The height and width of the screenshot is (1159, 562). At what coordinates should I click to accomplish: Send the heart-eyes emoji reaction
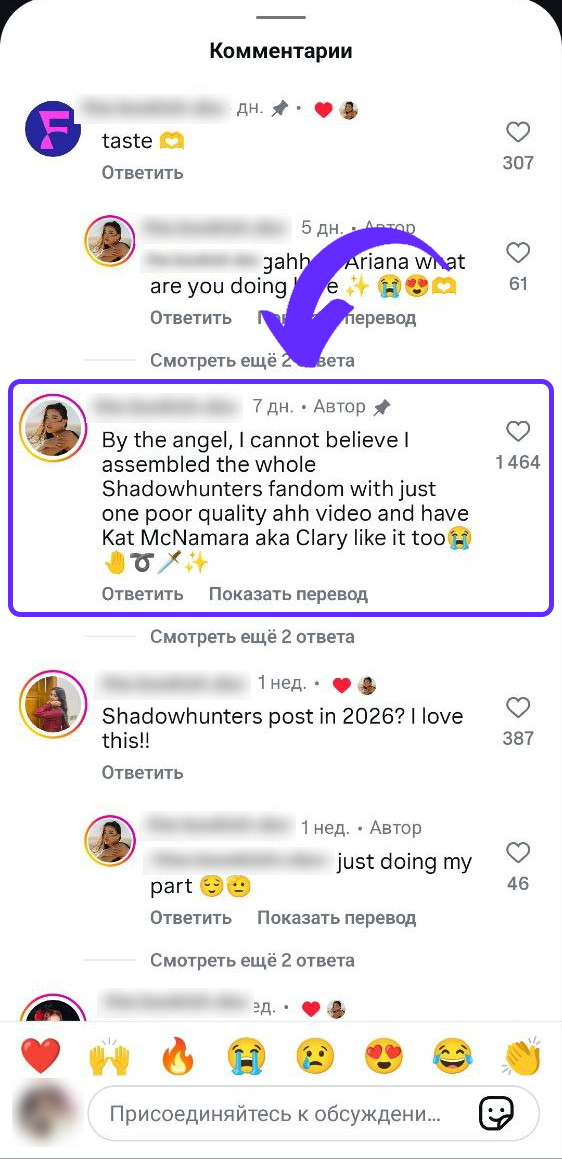(384, 1058)
